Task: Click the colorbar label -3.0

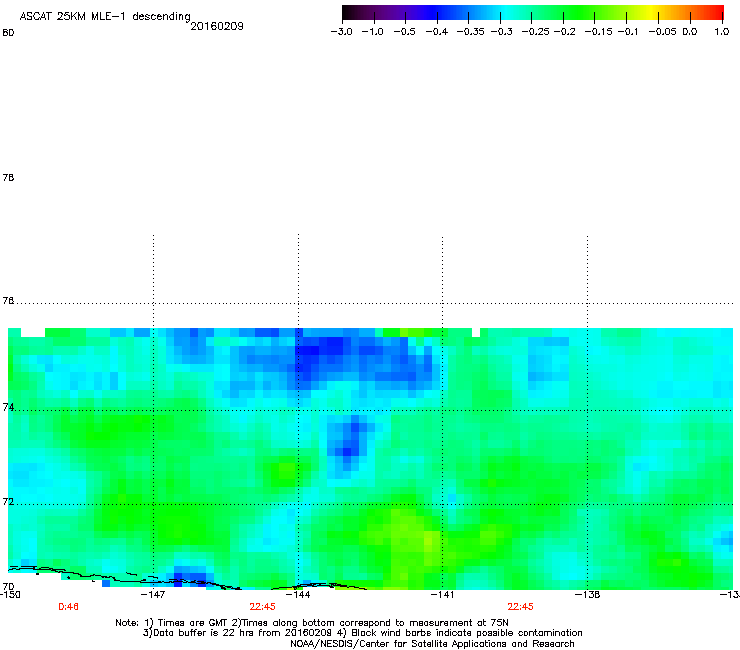Action: click(341, 32)
